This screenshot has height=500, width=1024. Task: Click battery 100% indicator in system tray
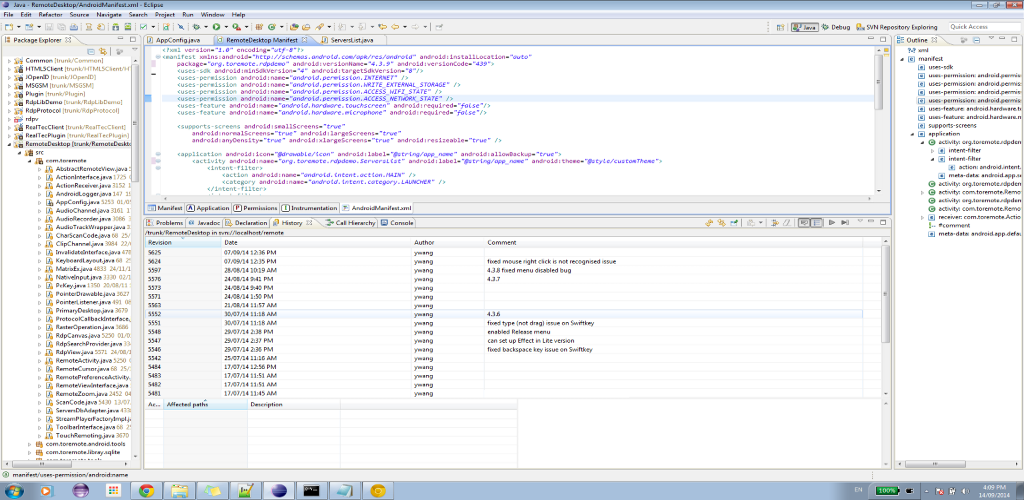886,490
